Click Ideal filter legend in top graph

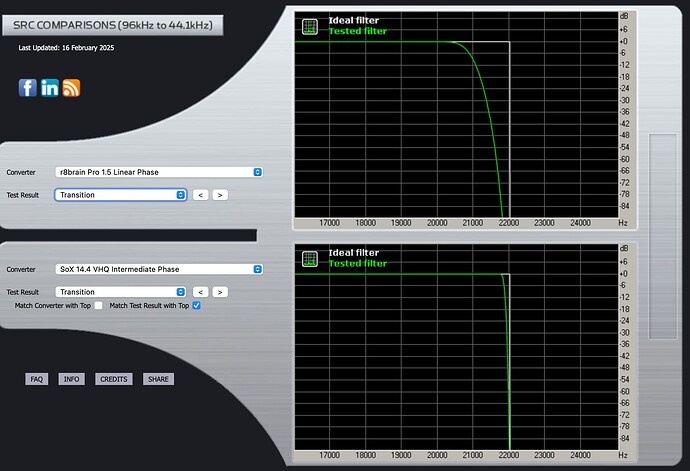(x=354, y=20)
